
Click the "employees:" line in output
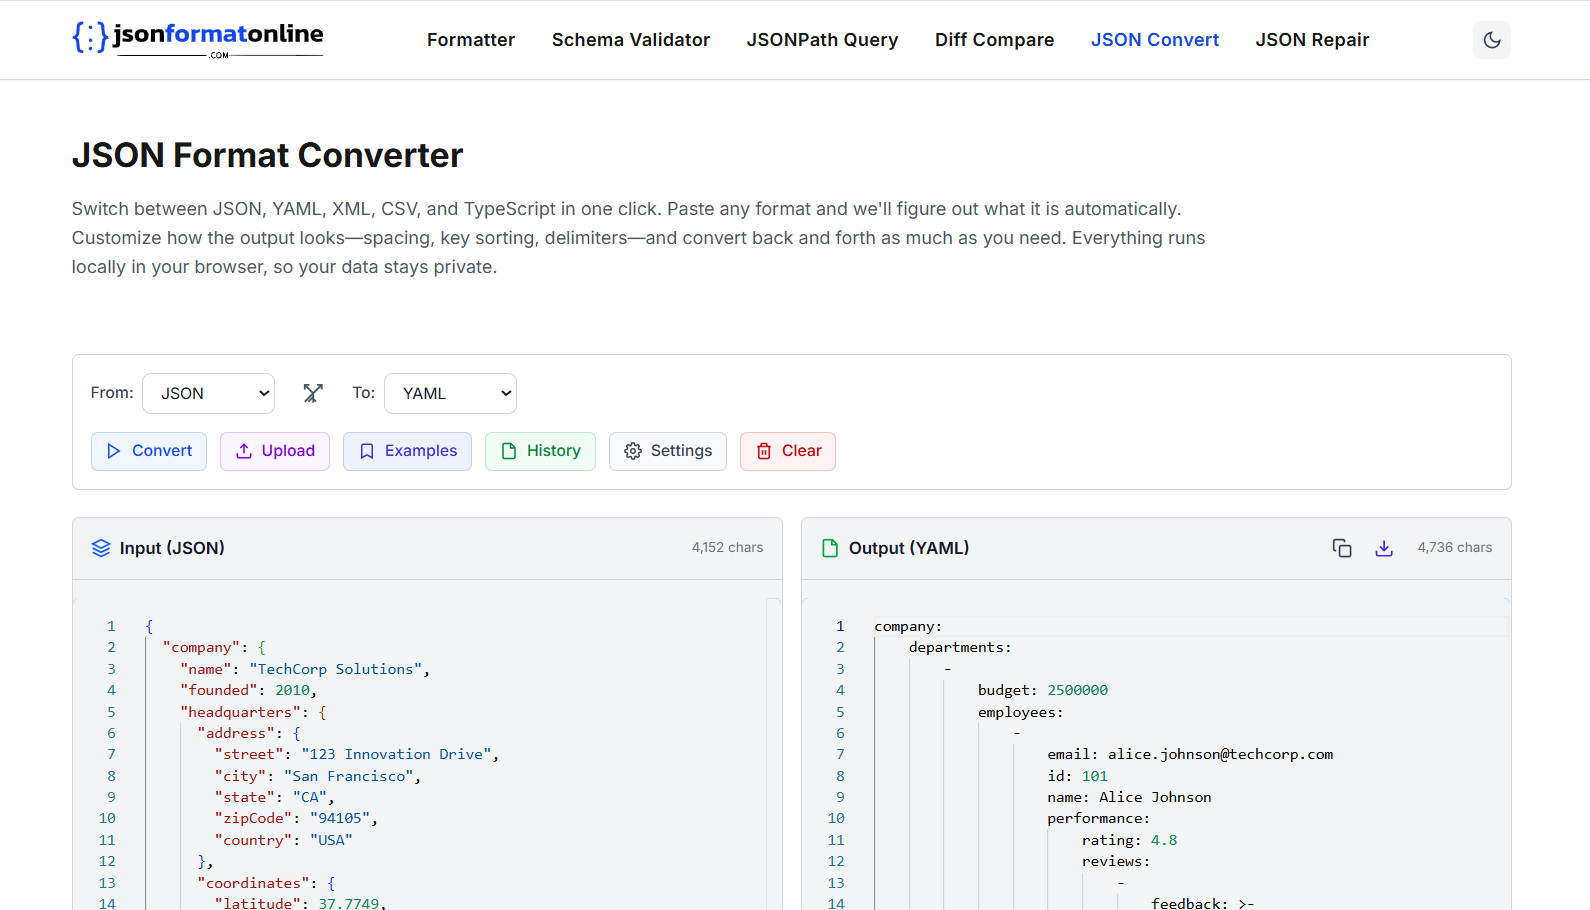coord(1020,712)
